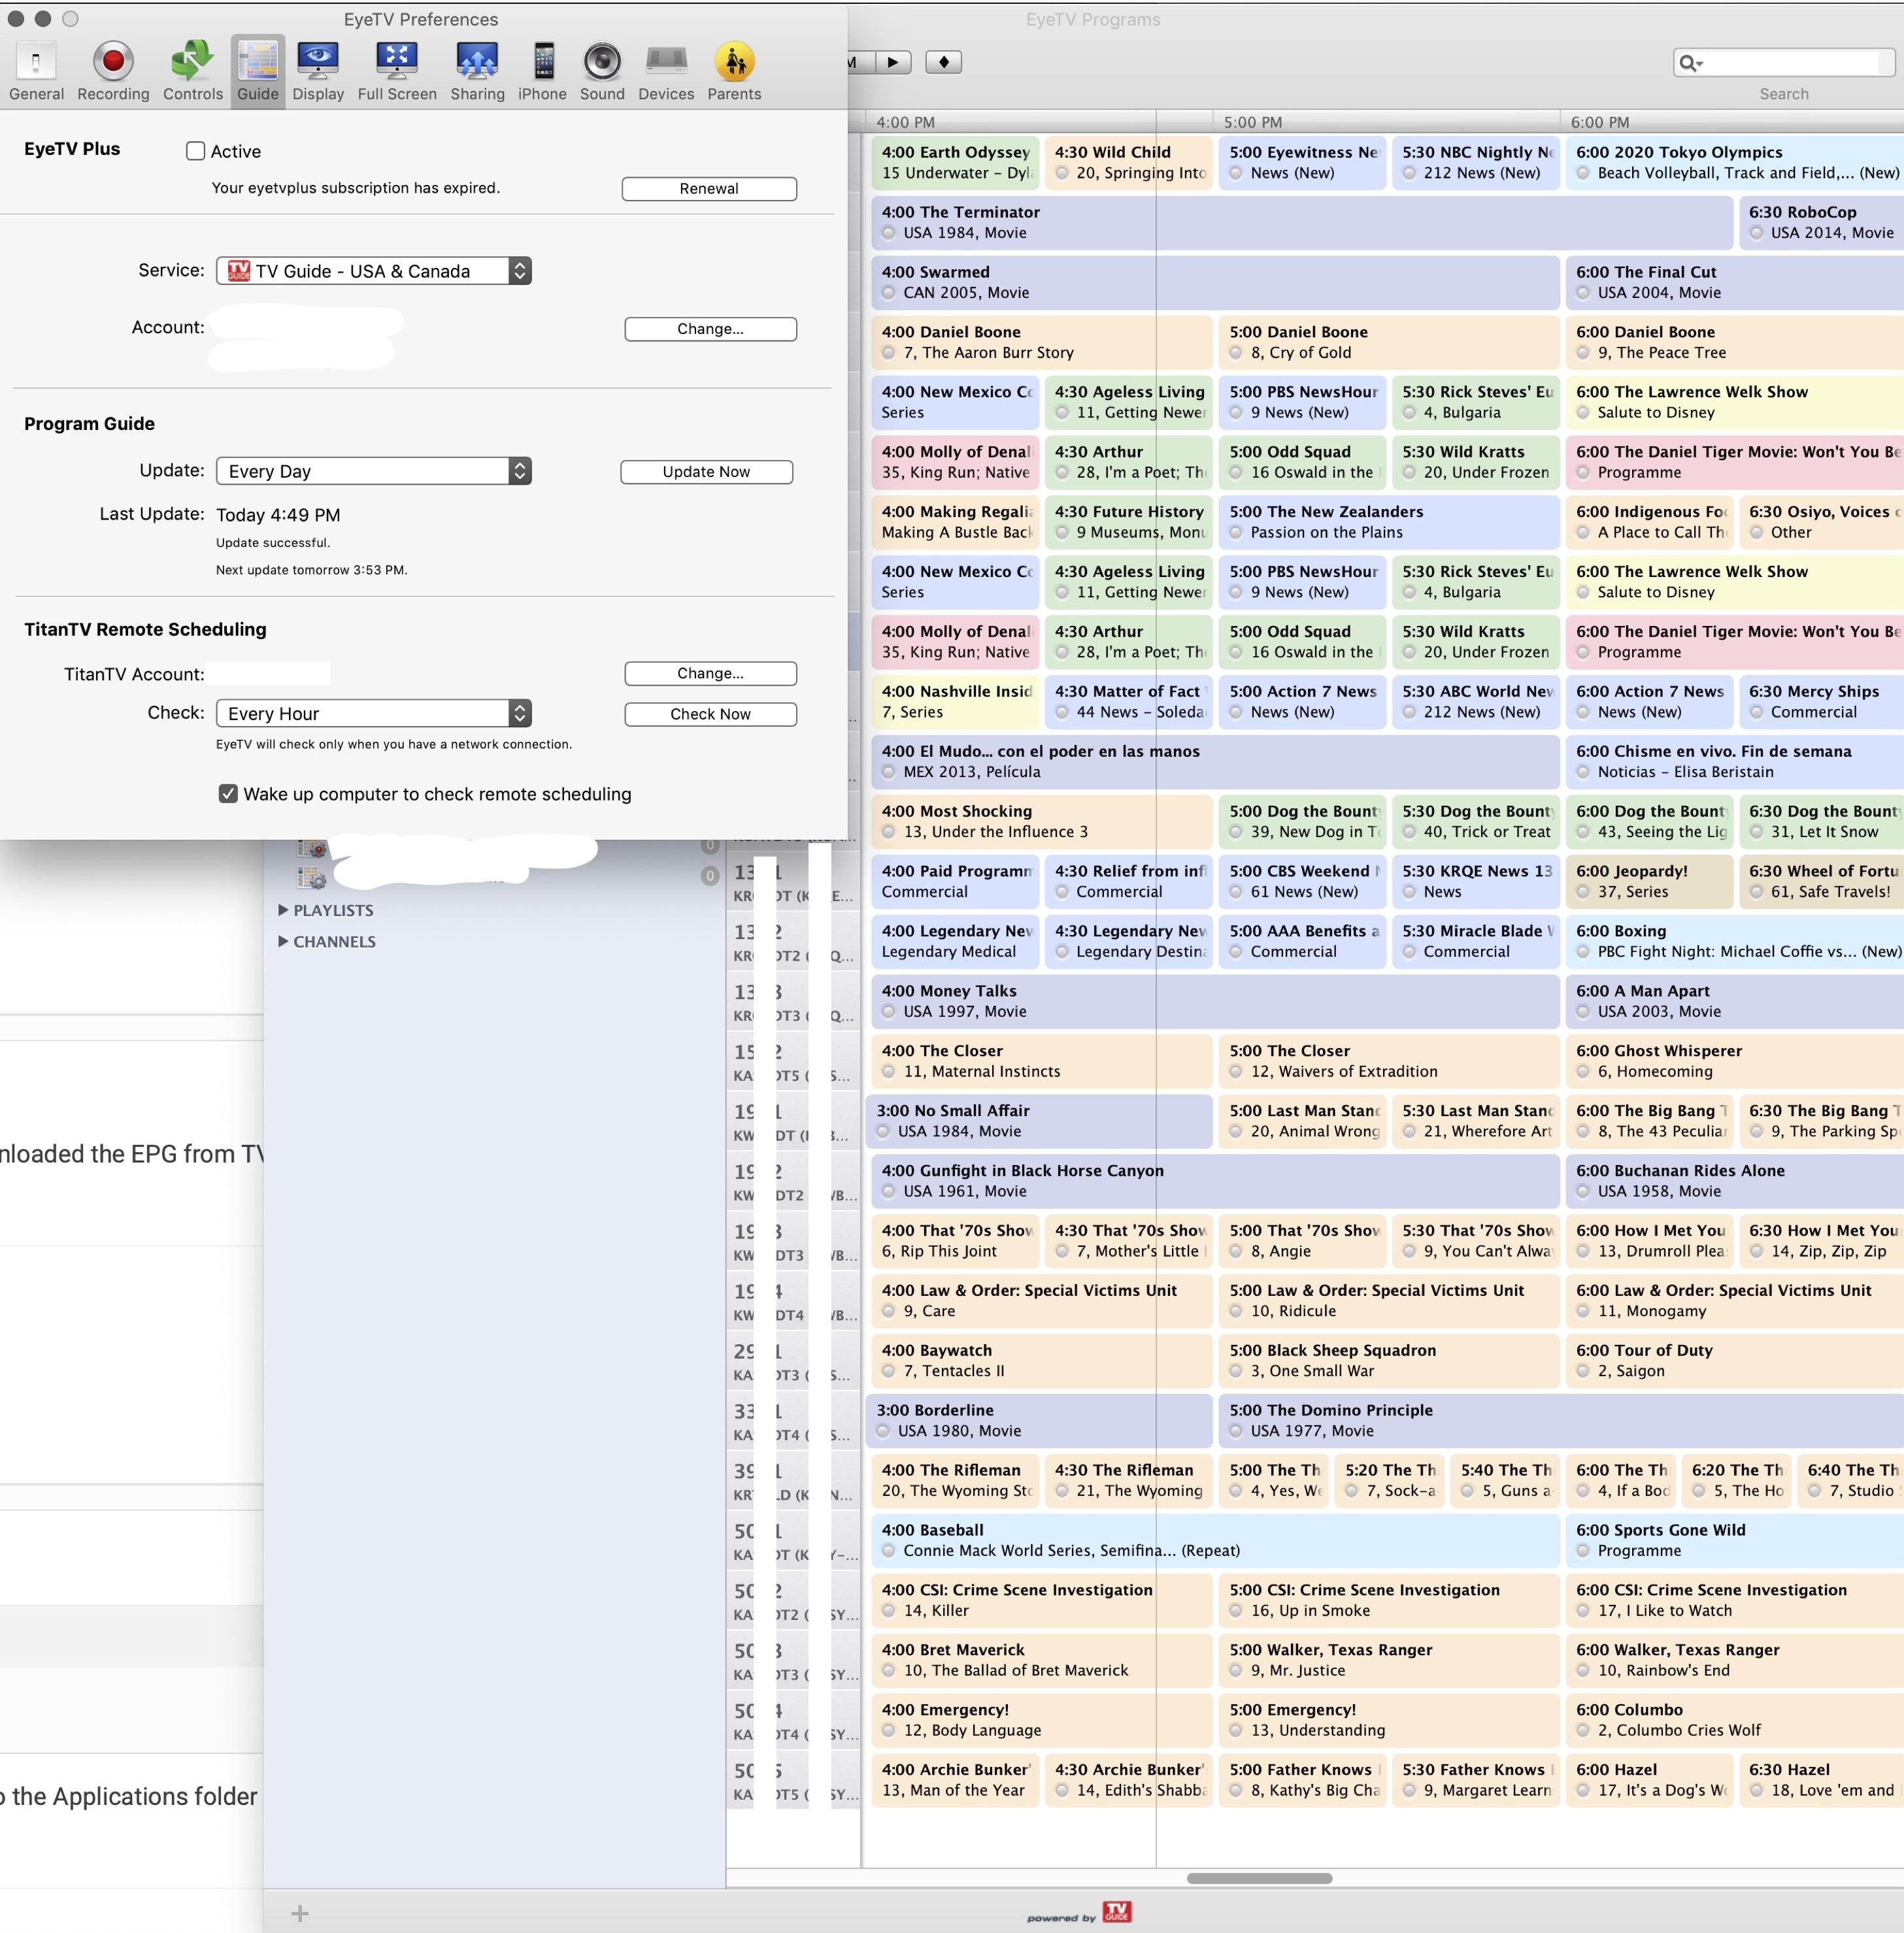The image size is (1904, 1933).
Task: Toggle record button for Swarmed movie
Action: pos(889,293)
